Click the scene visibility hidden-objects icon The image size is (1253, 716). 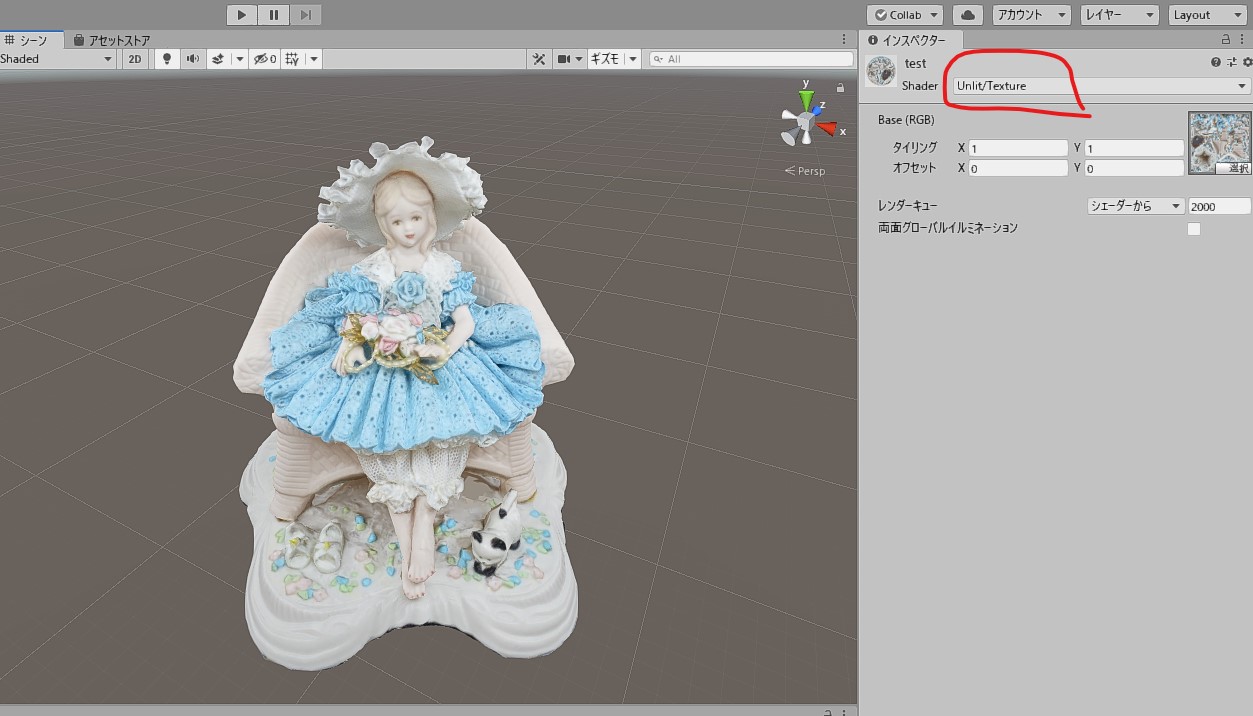262,59
